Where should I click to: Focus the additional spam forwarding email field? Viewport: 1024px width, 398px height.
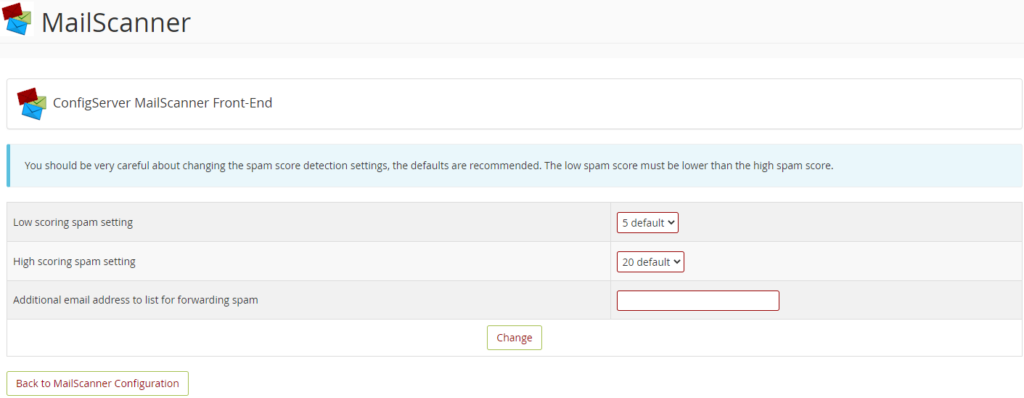click(x=698, y=301)
